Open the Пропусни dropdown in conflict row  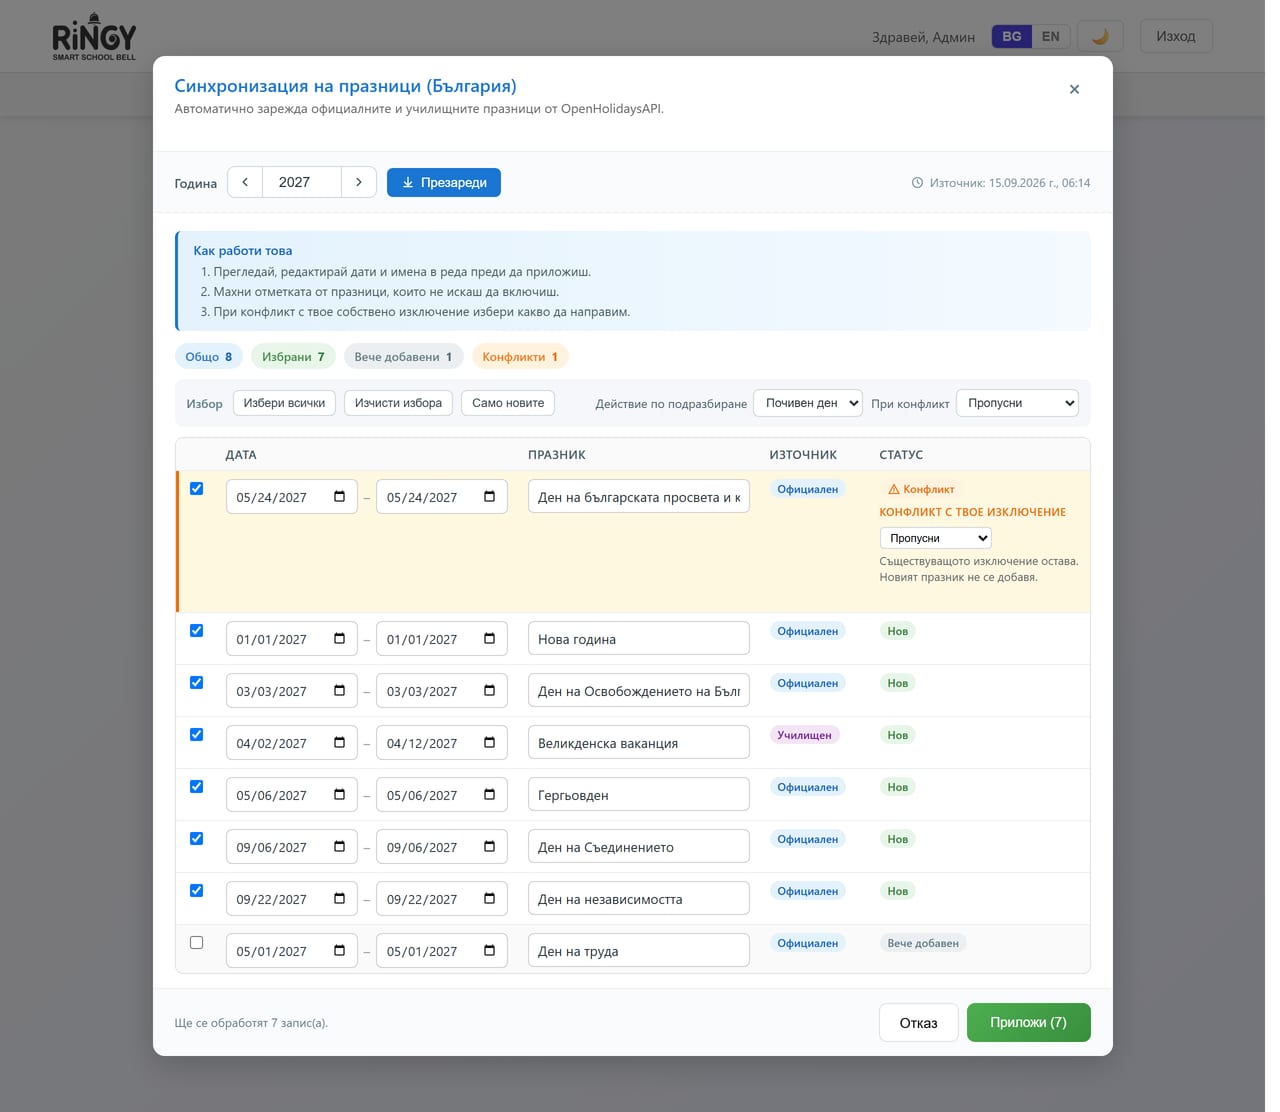tap(936, 538)
